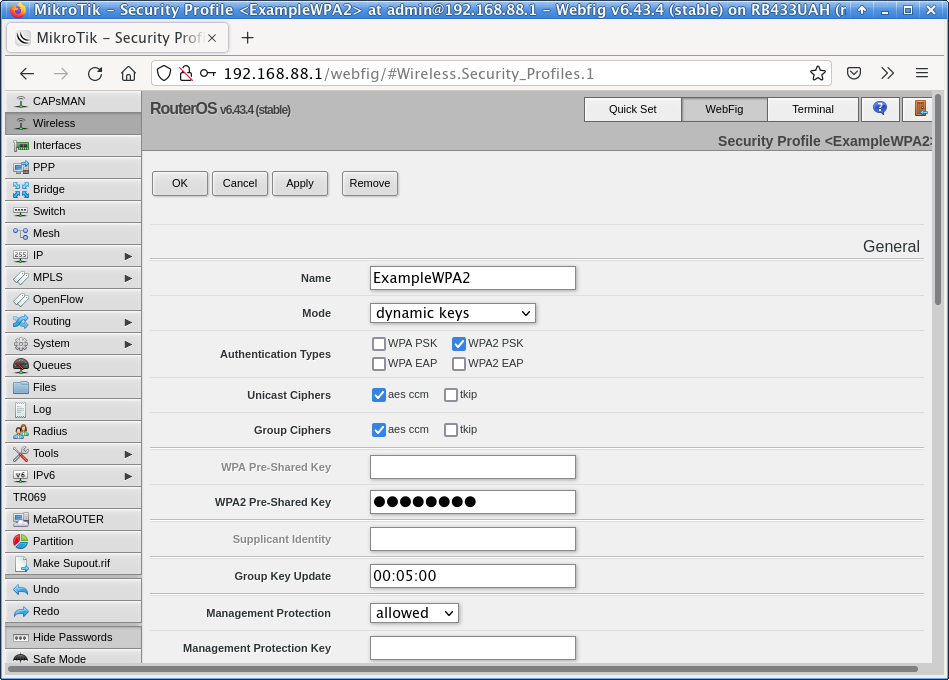Image resolution: width=949 pixels, height=680 pixels.
Task: Click the browser home icon
Action: coord(128,73)
